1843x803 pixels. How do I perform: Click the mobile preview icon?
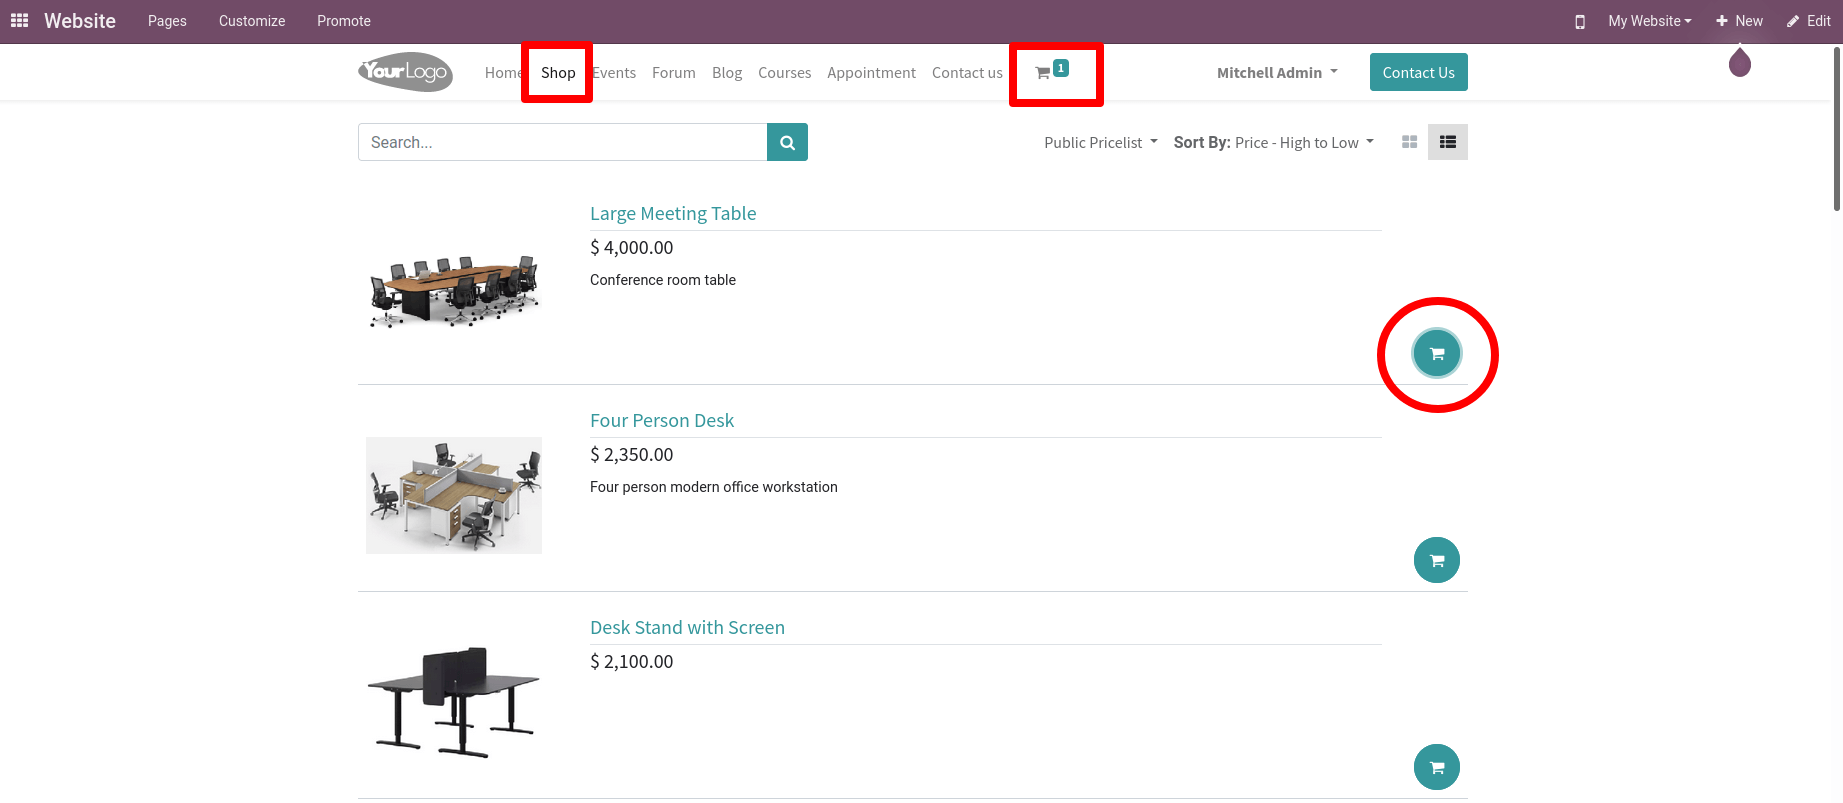[x=1580, y=22]
